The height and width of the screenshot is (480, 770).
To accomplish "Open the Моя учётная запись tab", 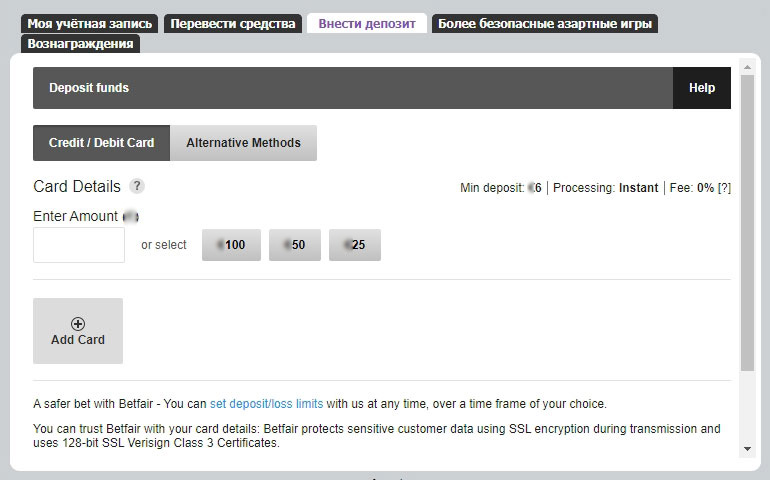I will pyautogui.click(x=90, y=23).
